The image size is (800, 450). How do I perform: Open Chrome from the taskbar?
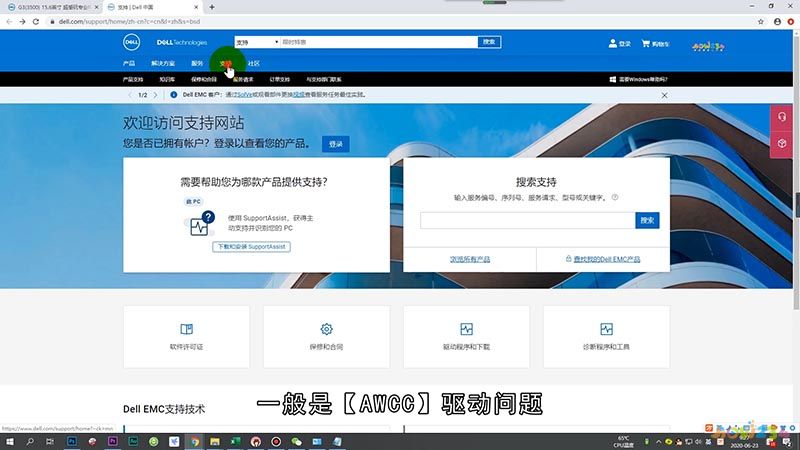(x=194, y=441)
